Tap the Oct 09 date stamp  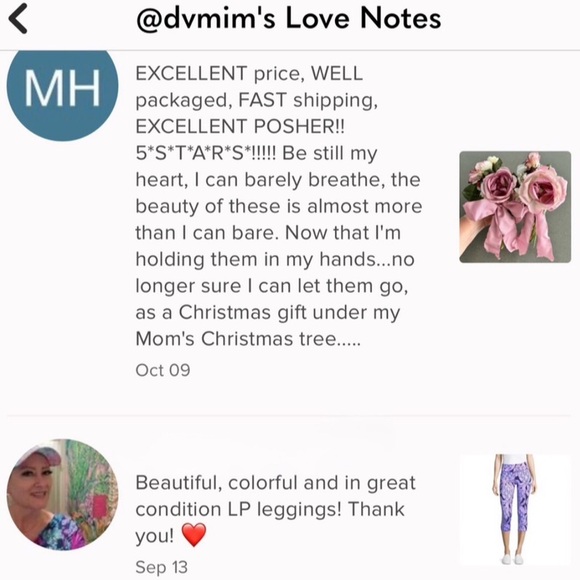(163, 370)
